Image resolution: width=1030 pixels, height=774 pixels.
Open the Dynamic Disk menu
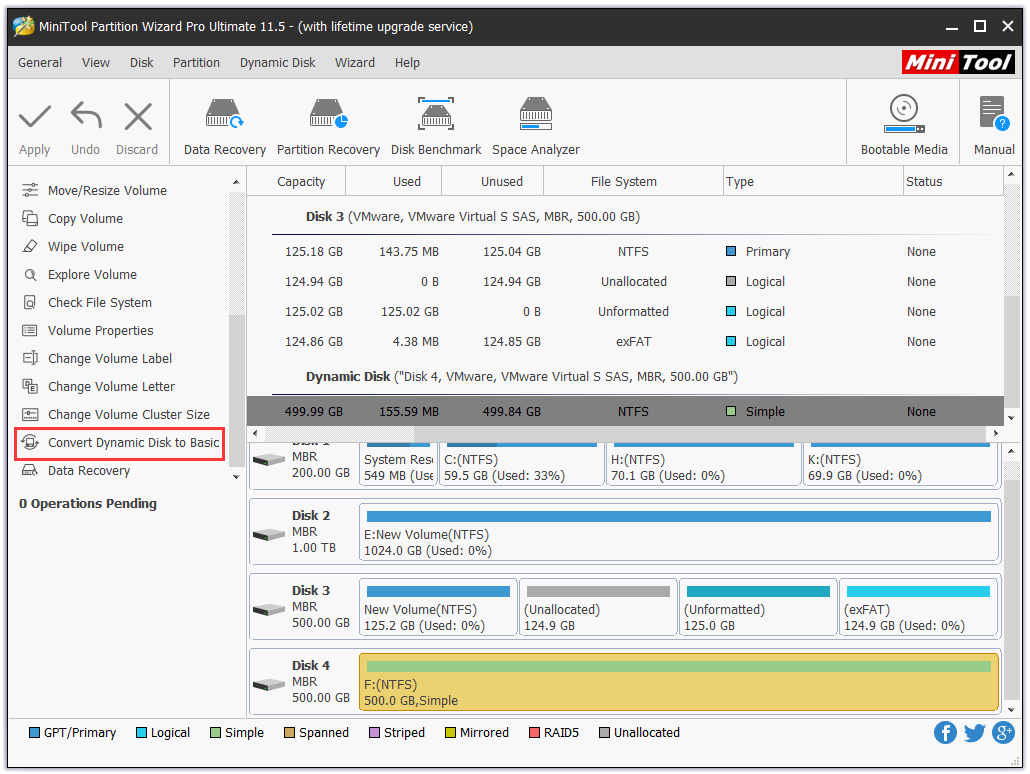point(277,62)
